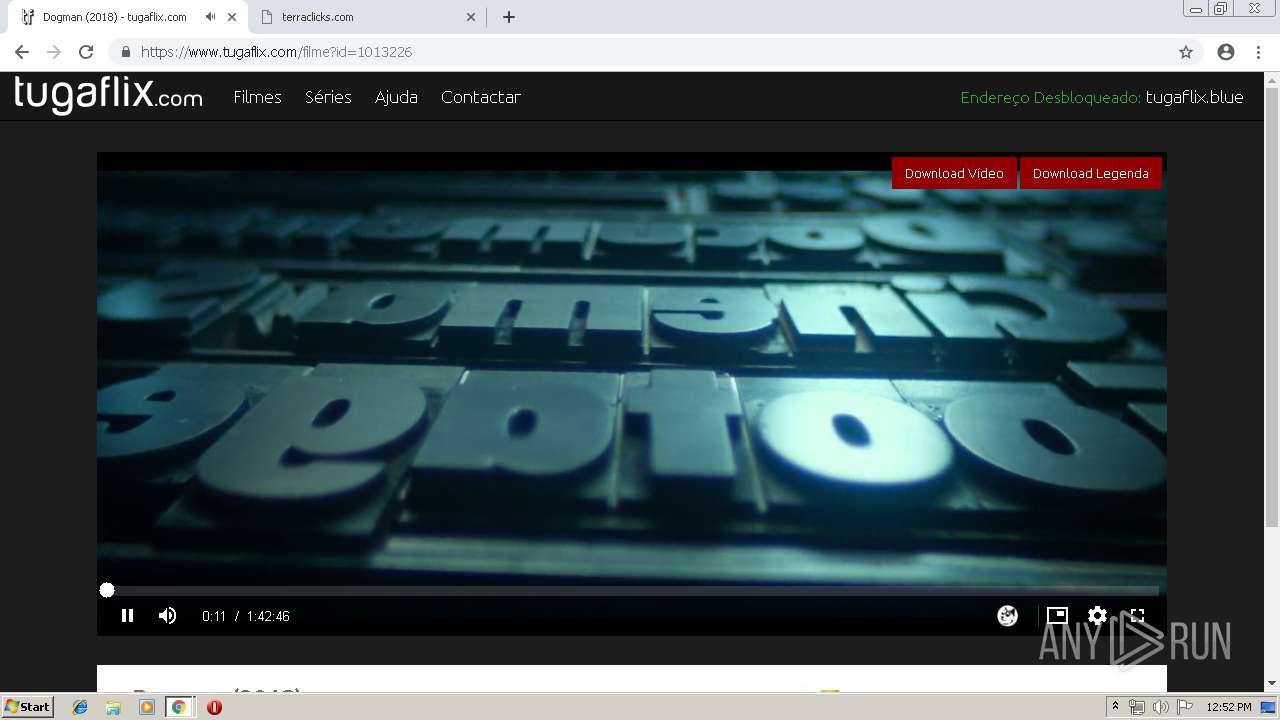Click the Chrome taskbar button
This screenshot has height=720, width=1280.
[x=179, y=707]
